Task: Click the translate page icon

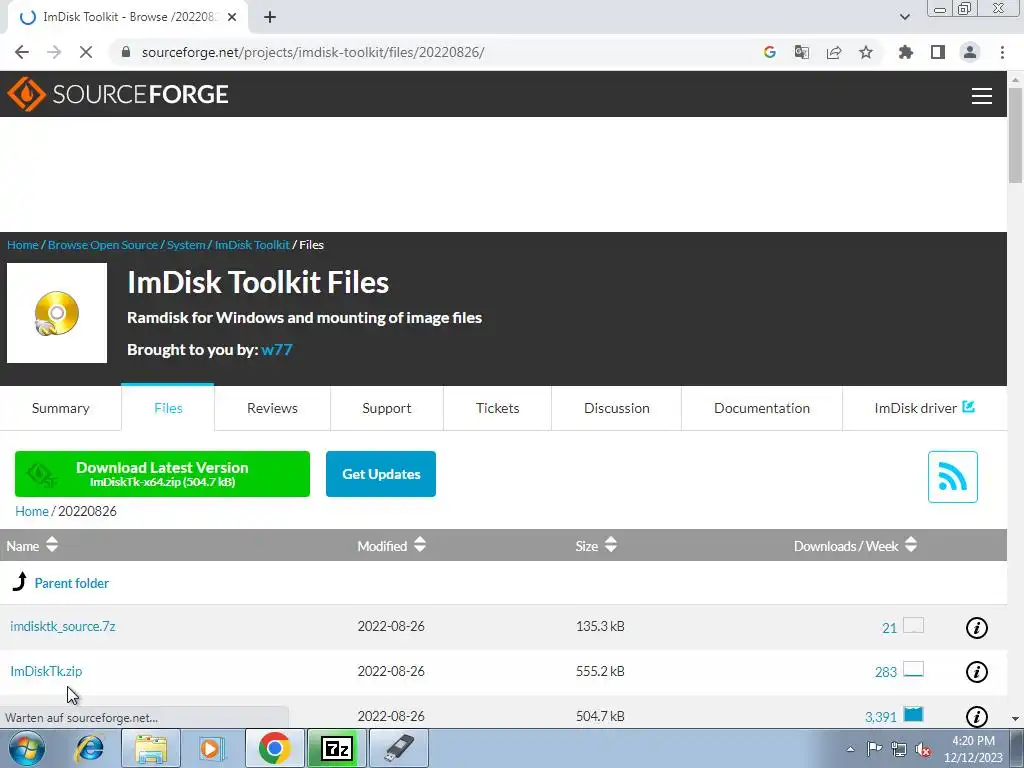Action: (x=802, y=52)
